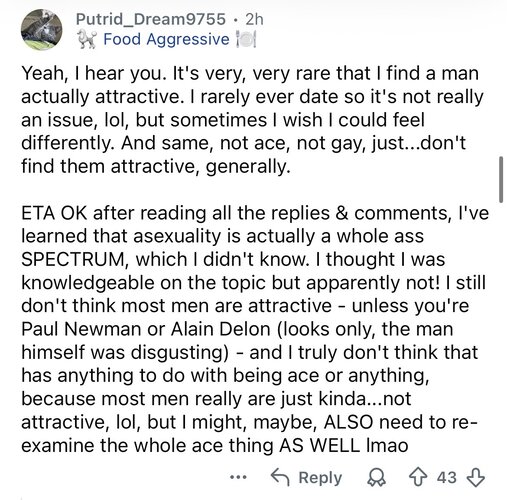Click the name Alain Delon in comment
This screenshot has height=500, width=507.
pyautogui.click(x=220, y=329)
